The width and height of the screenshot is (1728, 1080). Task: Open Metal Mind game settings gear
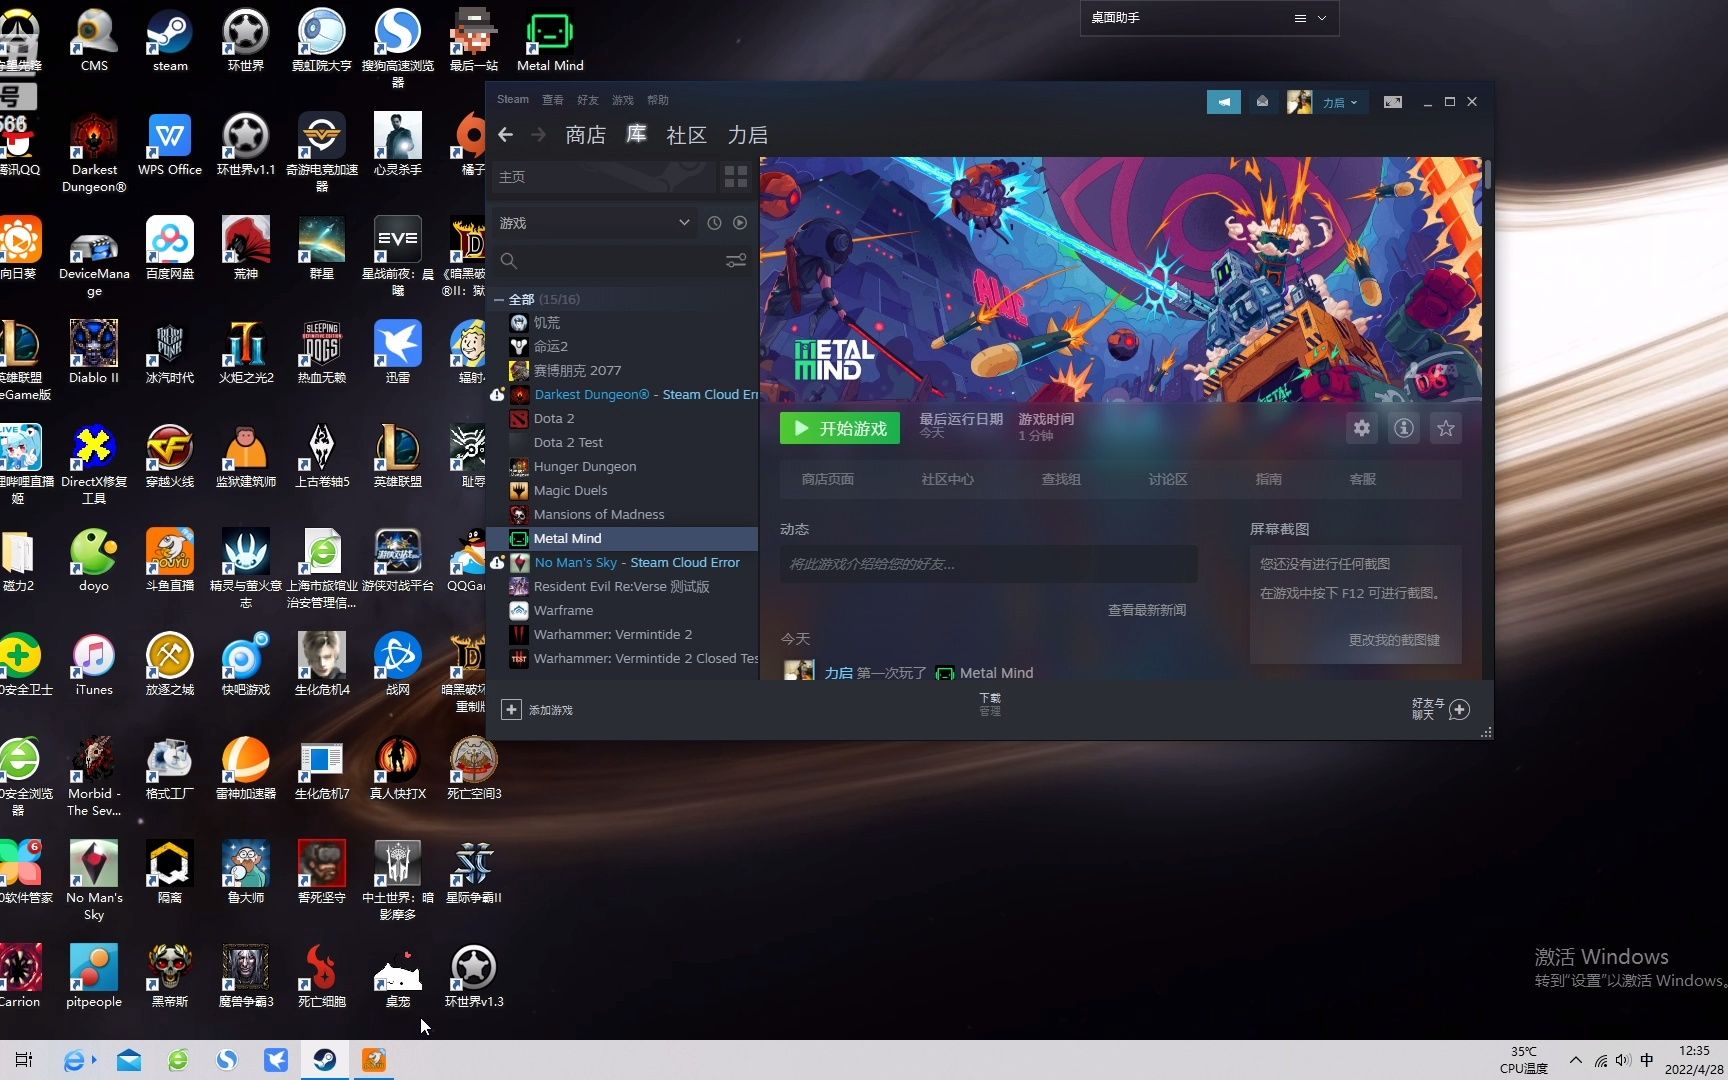1362,429
